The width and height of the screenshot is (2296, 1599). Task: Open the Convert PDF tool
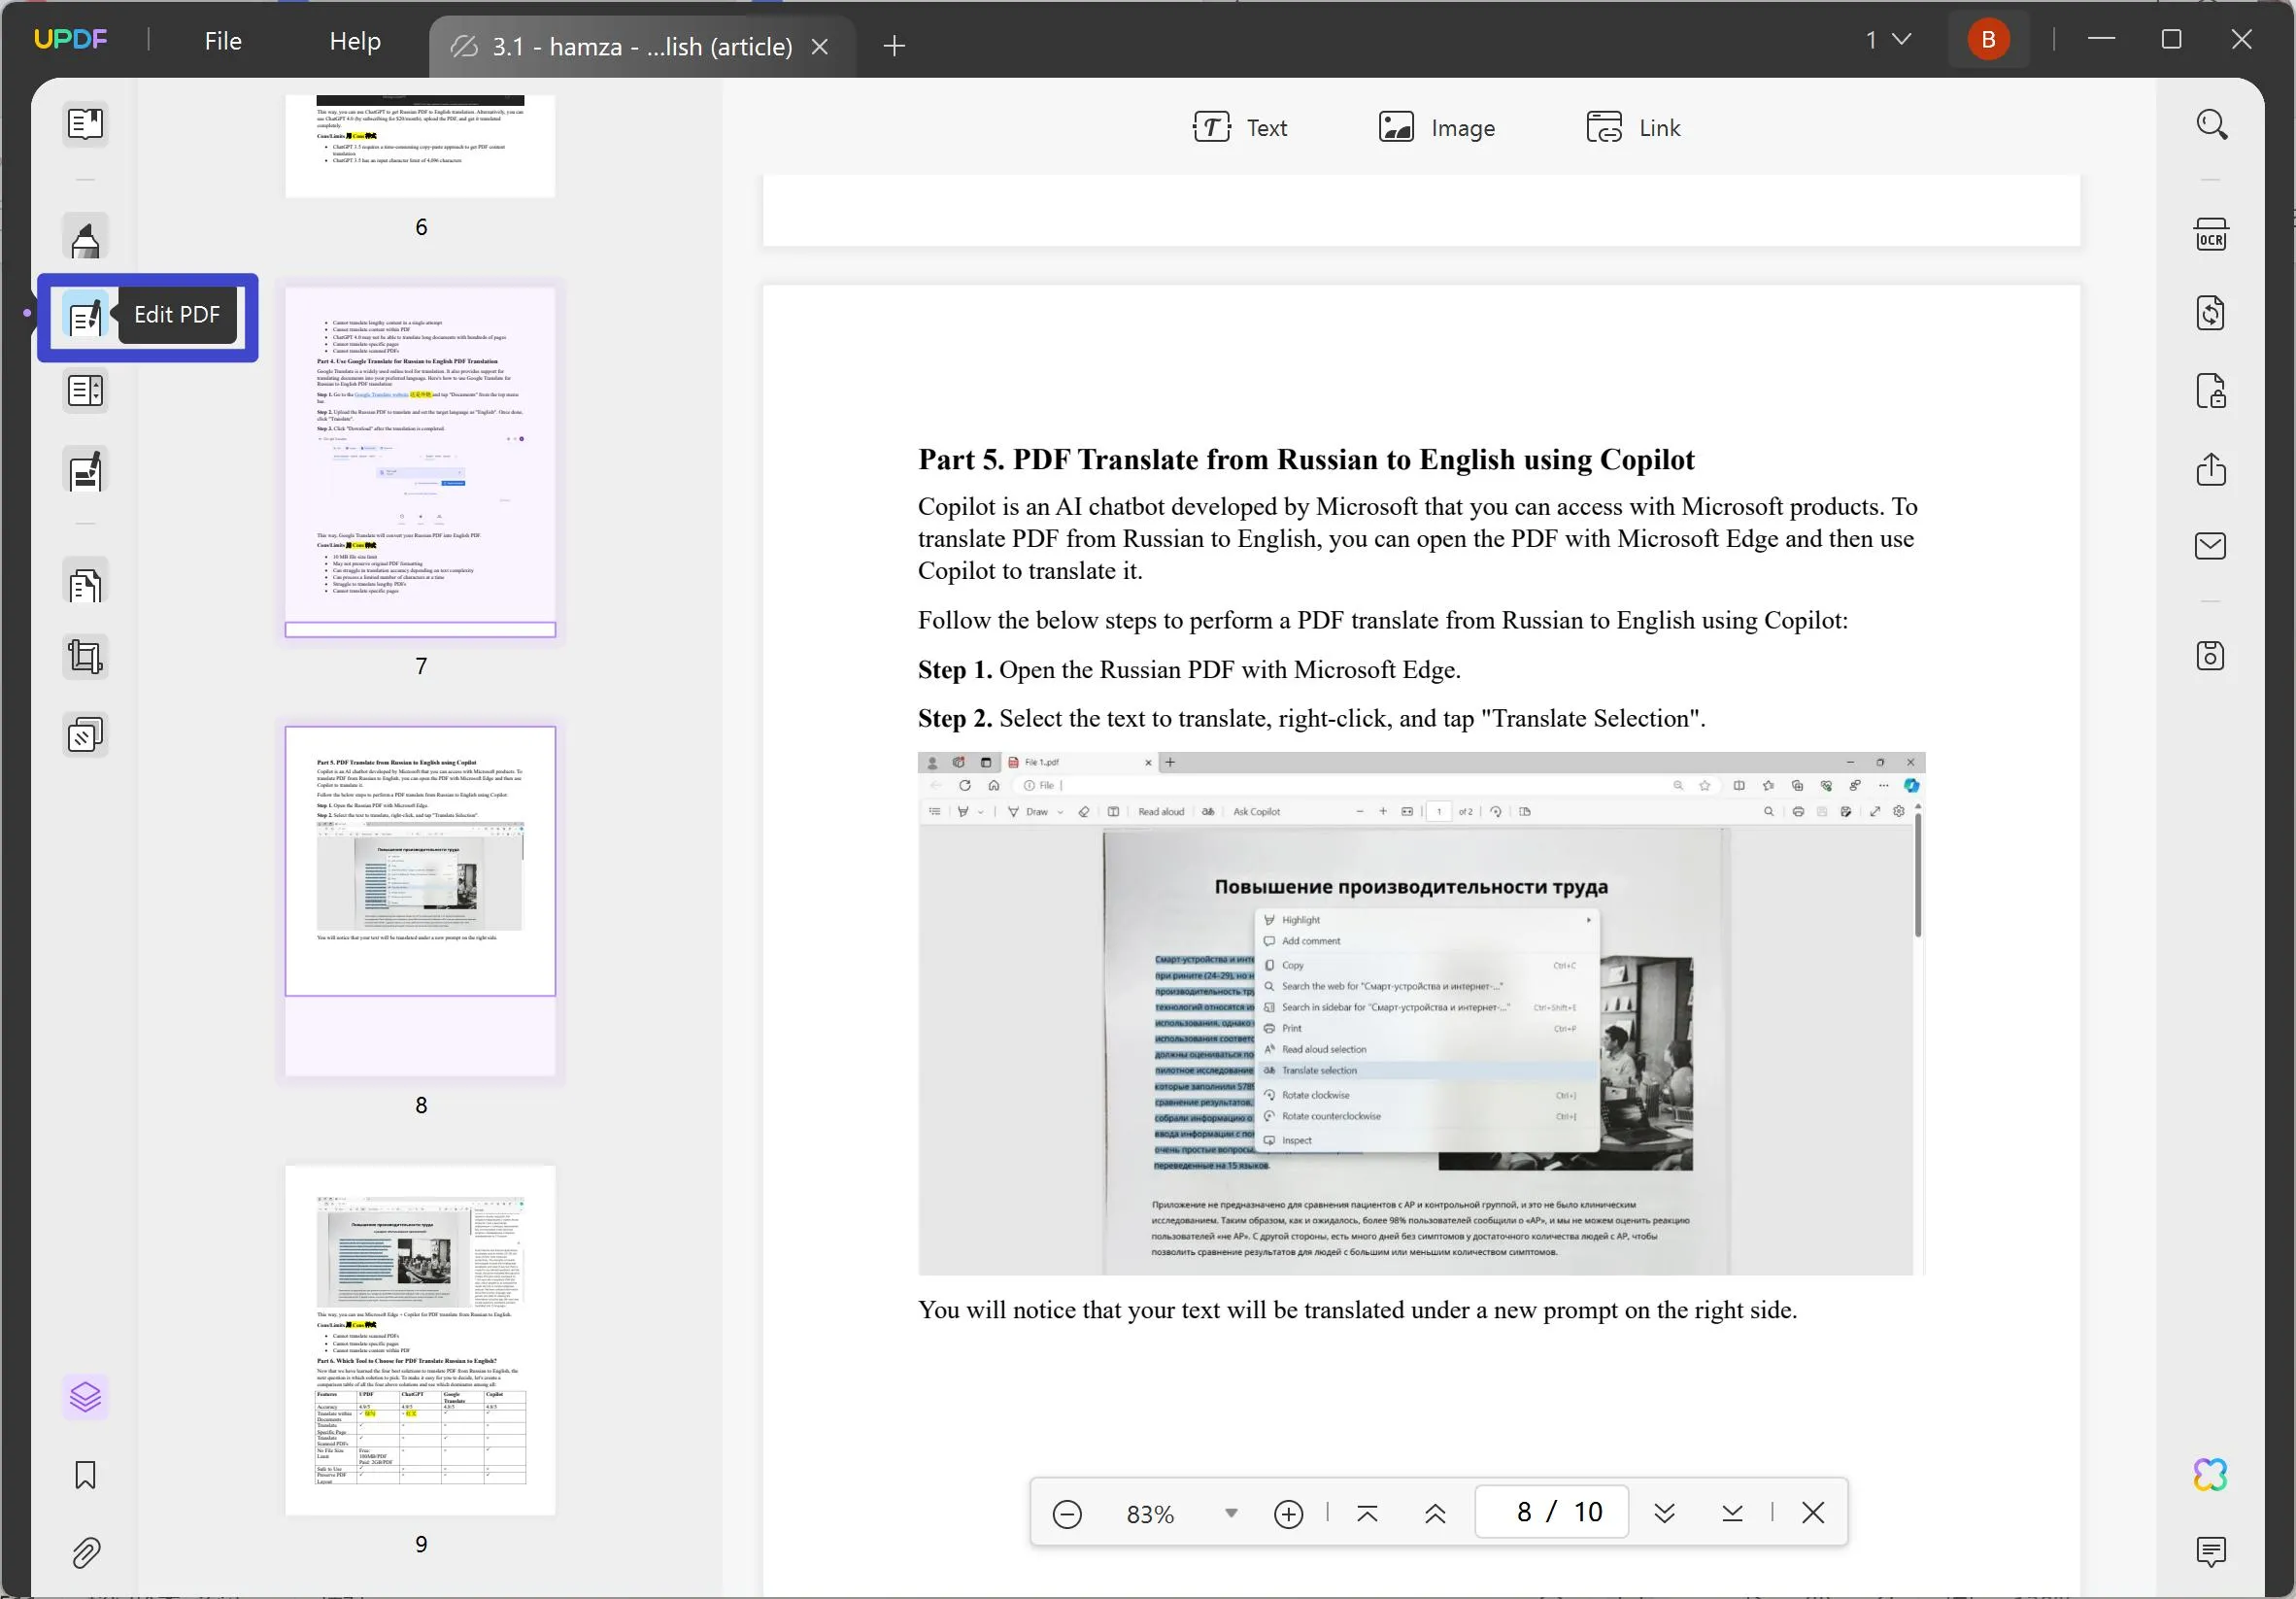pyautogui.click(x=2211, y=313)
